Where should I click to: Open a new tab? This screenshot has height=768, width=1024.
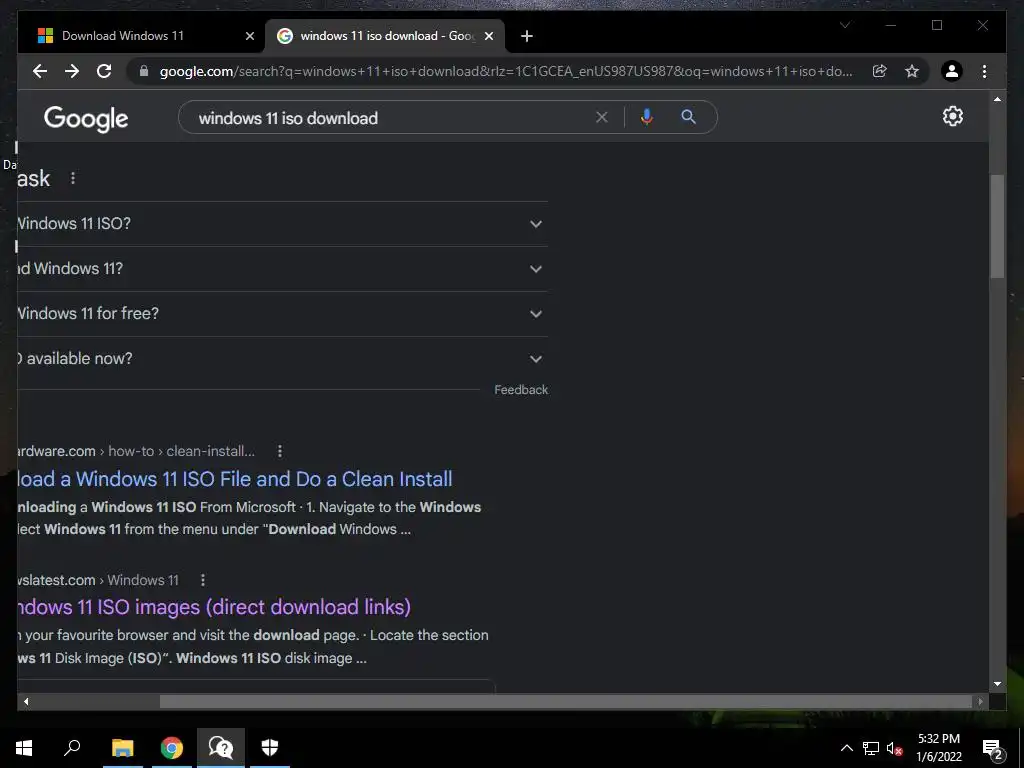527,36
